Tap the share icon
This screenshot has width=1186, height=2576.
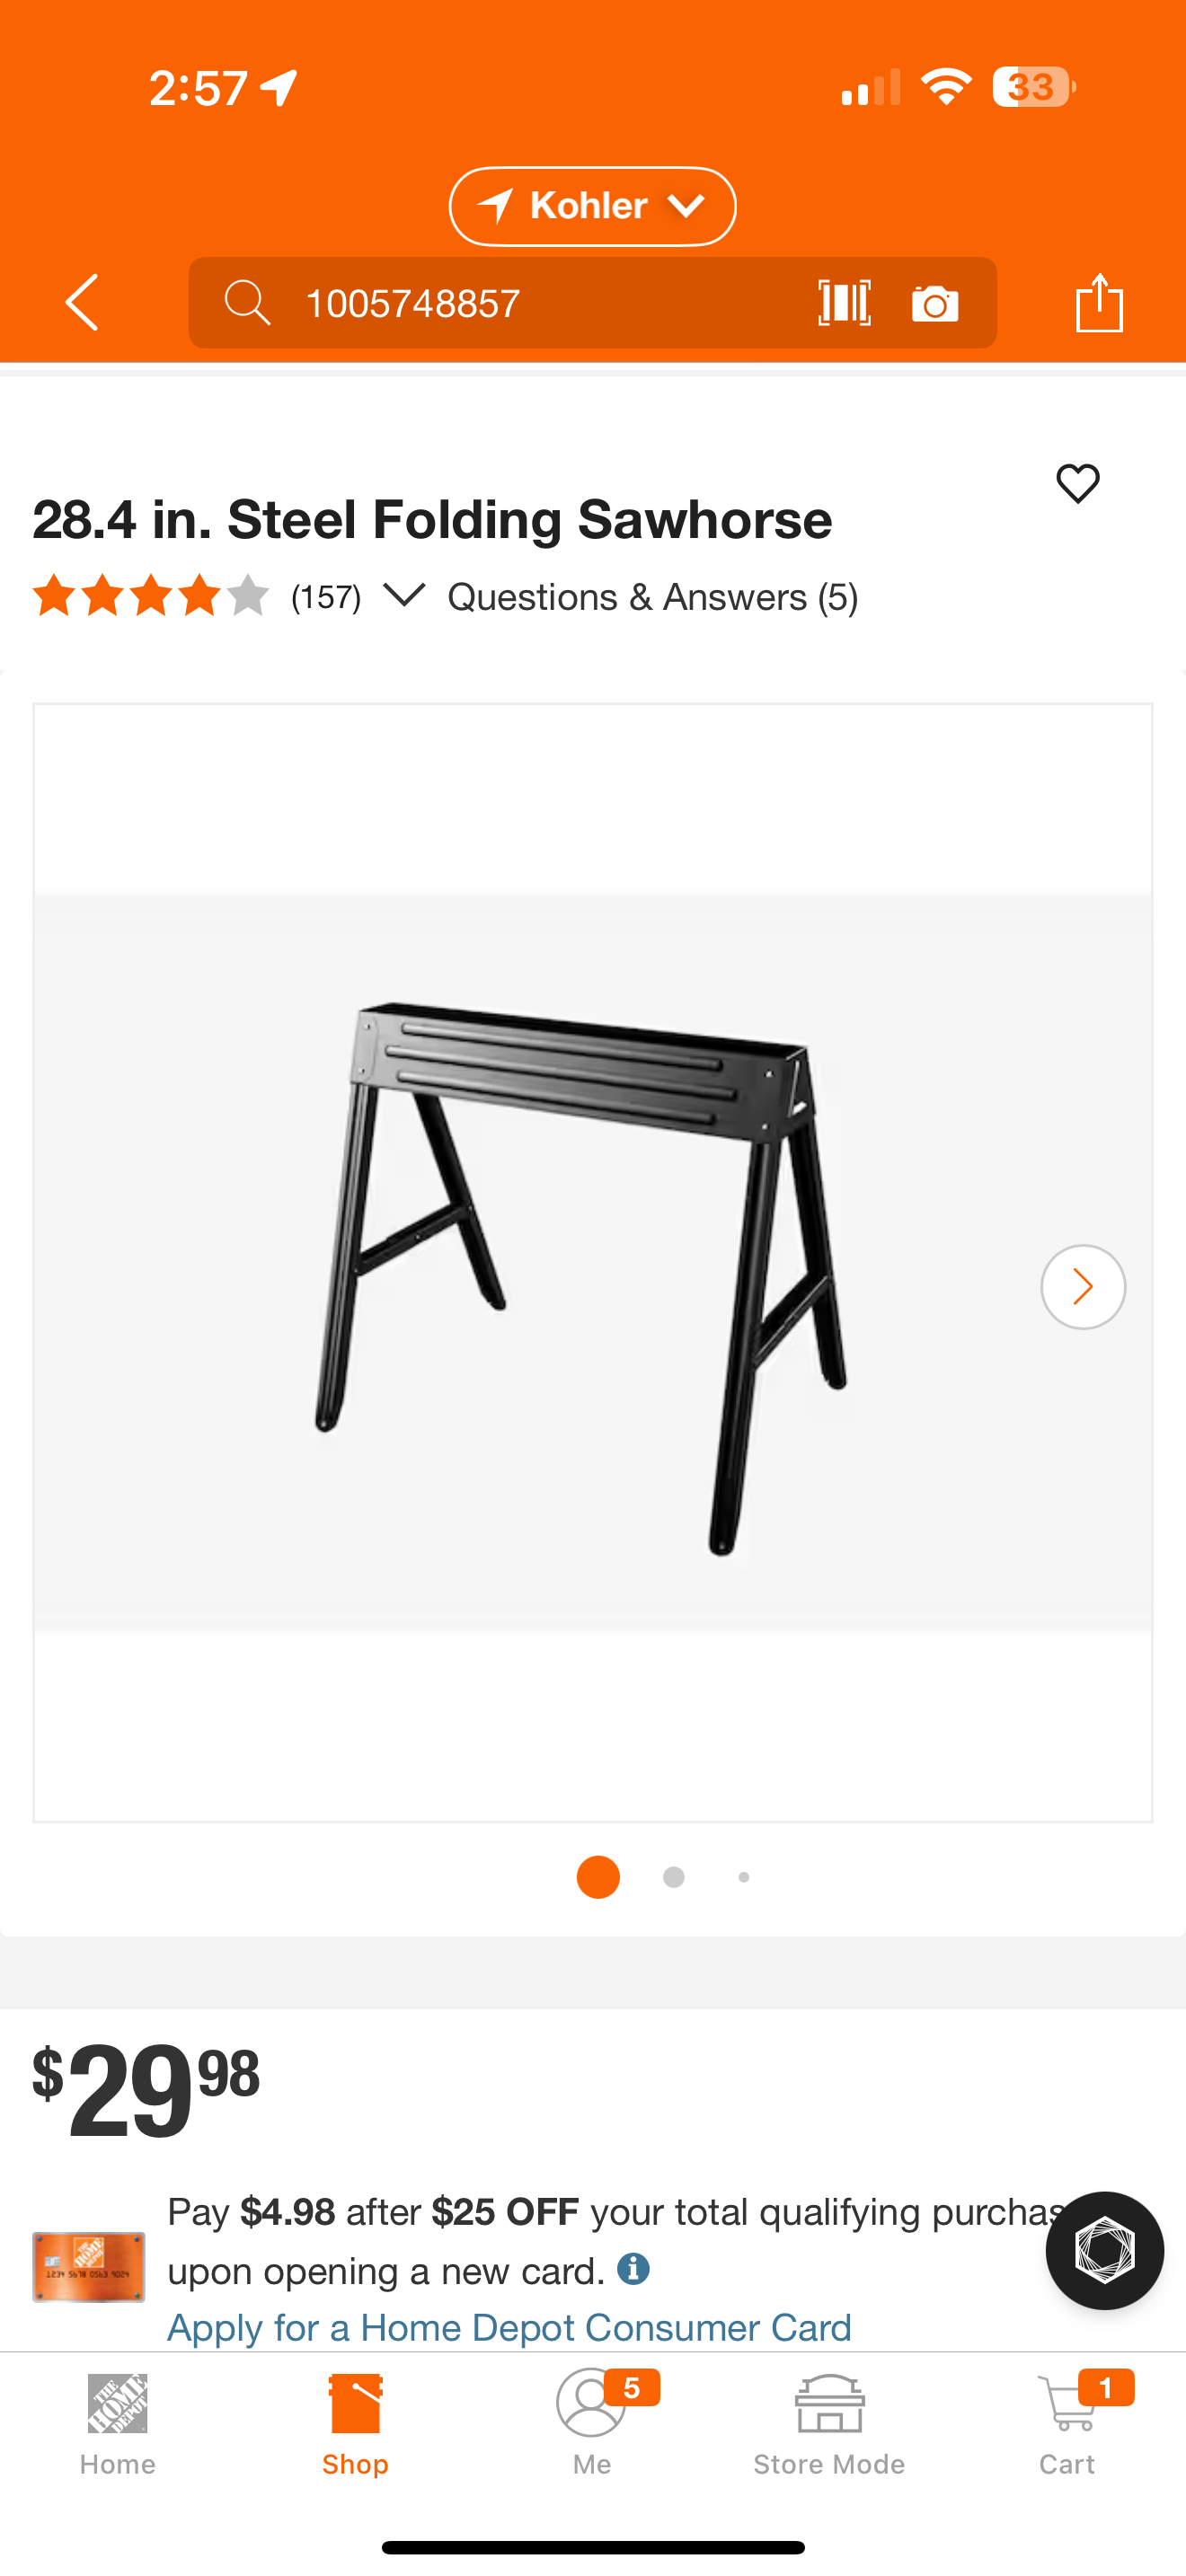pos(1100,302)
